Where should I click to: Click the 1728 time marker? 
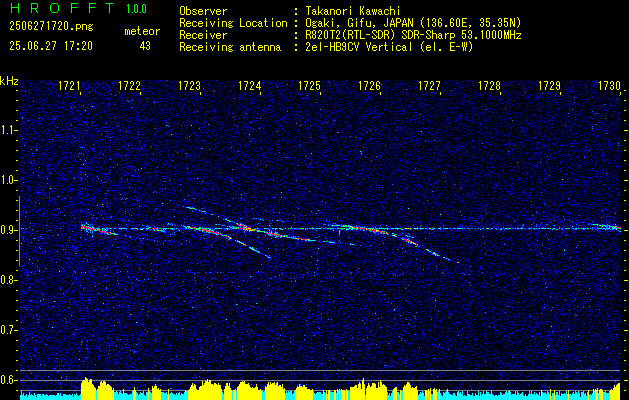point(489,86)
